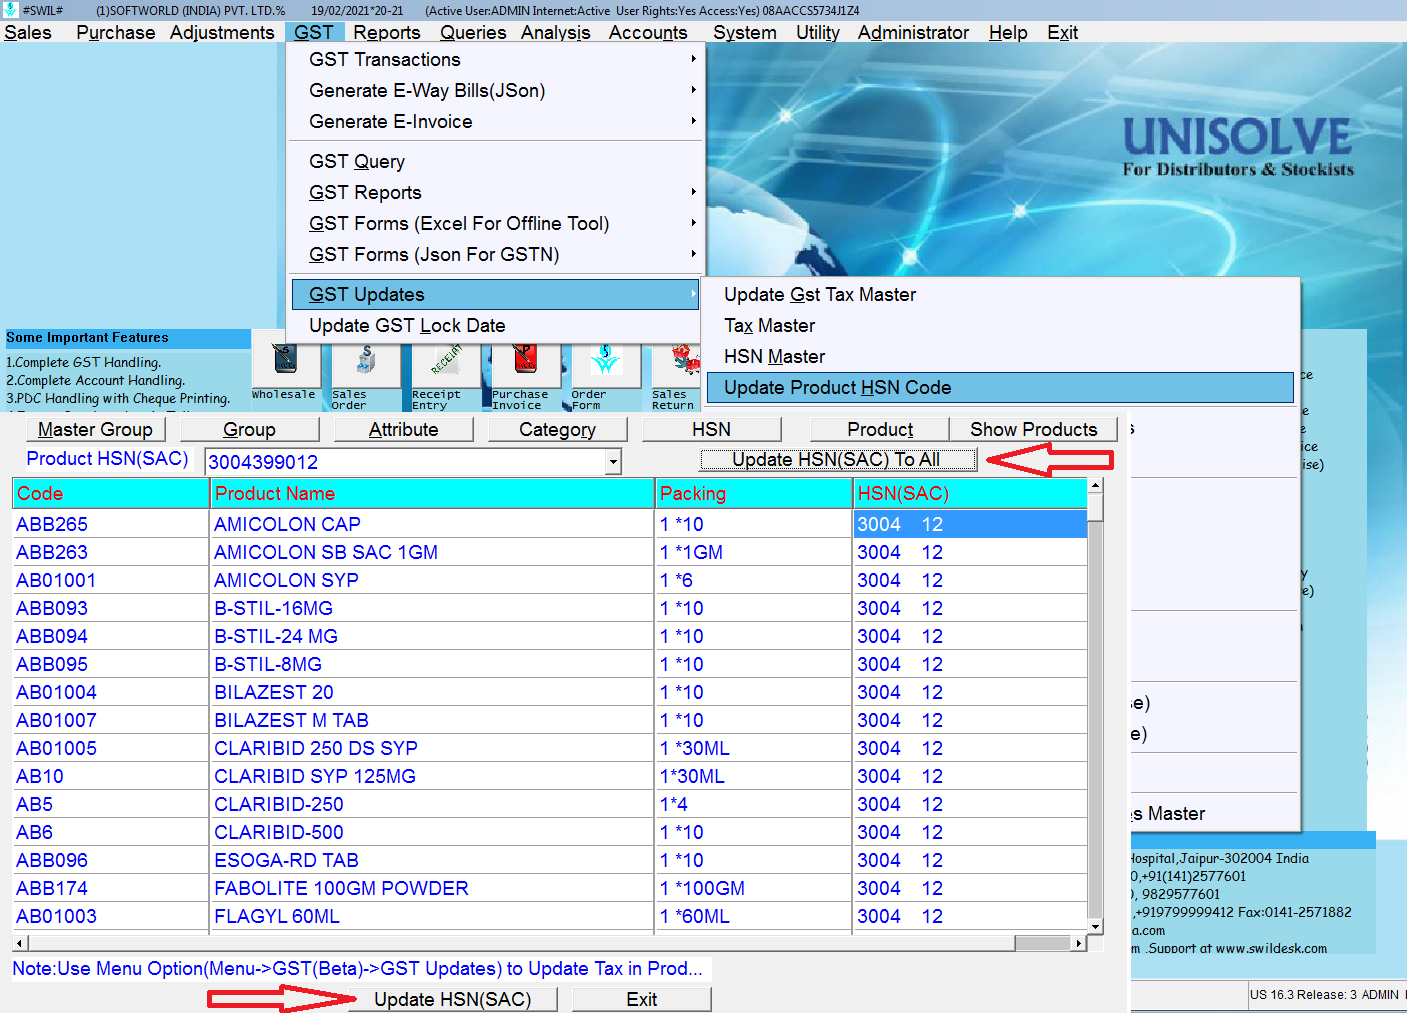Open the Adjustments menu
Screen dimensions: 1407x1013
(x=222, y=32)
